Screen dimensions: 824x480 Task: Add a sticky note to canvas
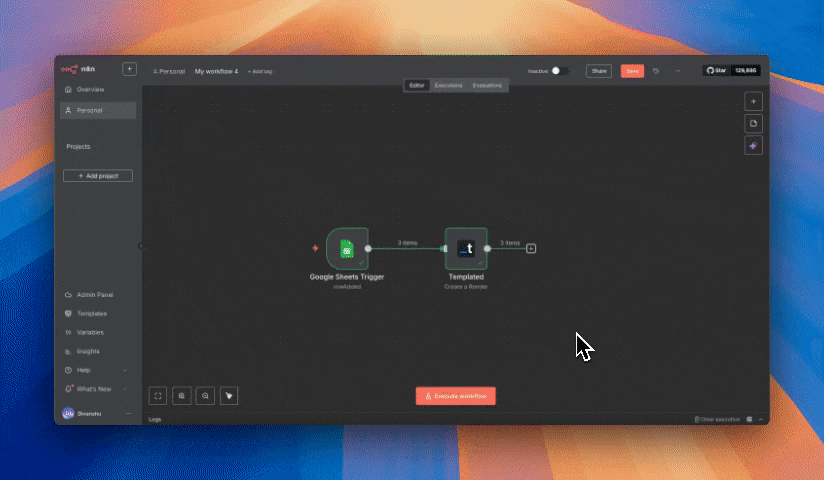[x=754, y=124]
